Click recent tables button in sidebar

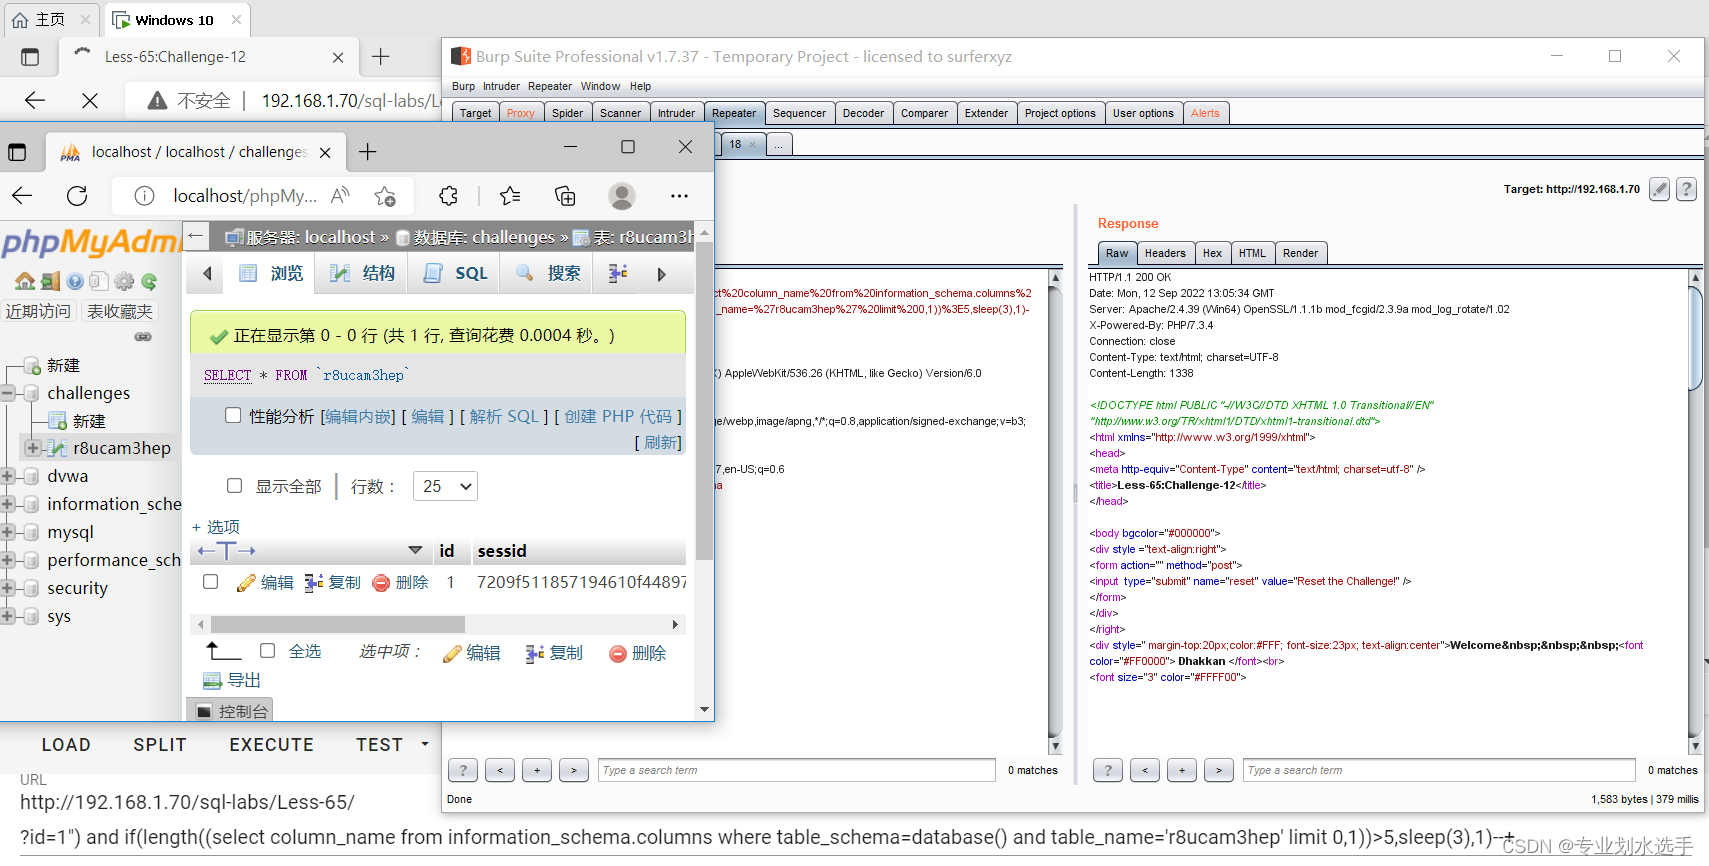[38, 311]
